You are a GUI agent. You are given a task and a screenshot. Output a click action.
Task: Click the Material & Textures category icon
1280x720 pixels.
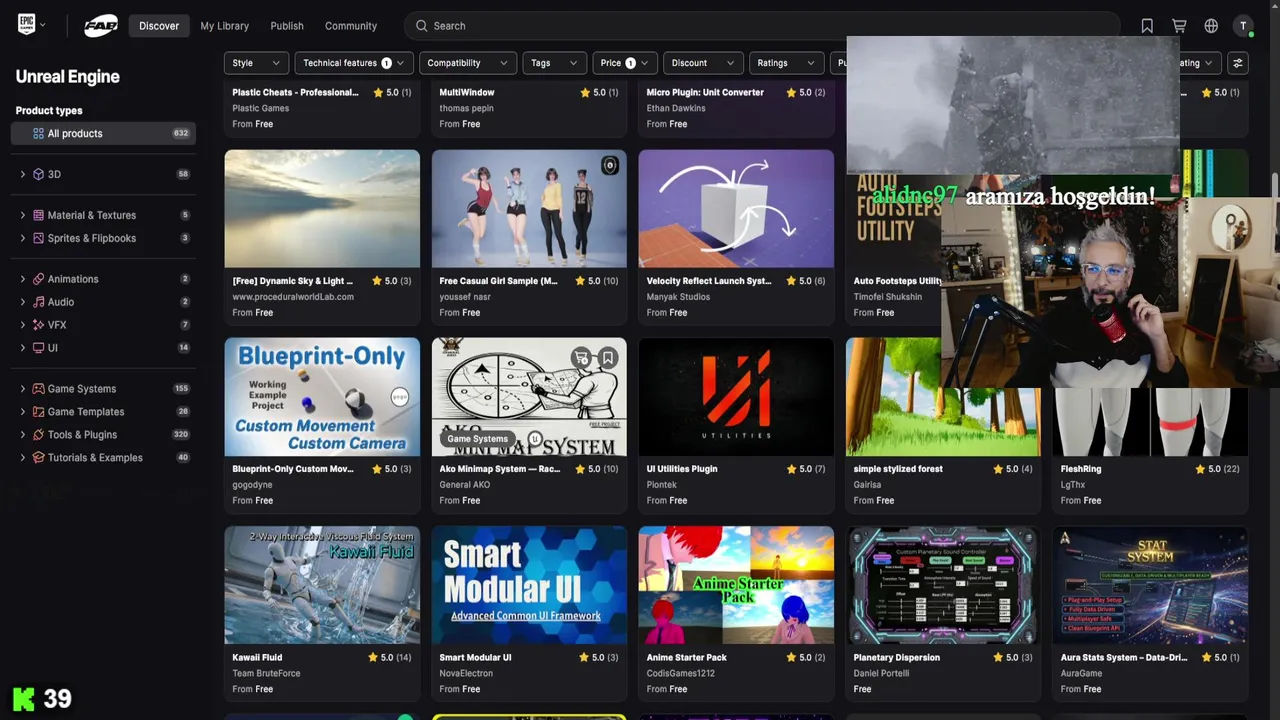pos(39,215)
